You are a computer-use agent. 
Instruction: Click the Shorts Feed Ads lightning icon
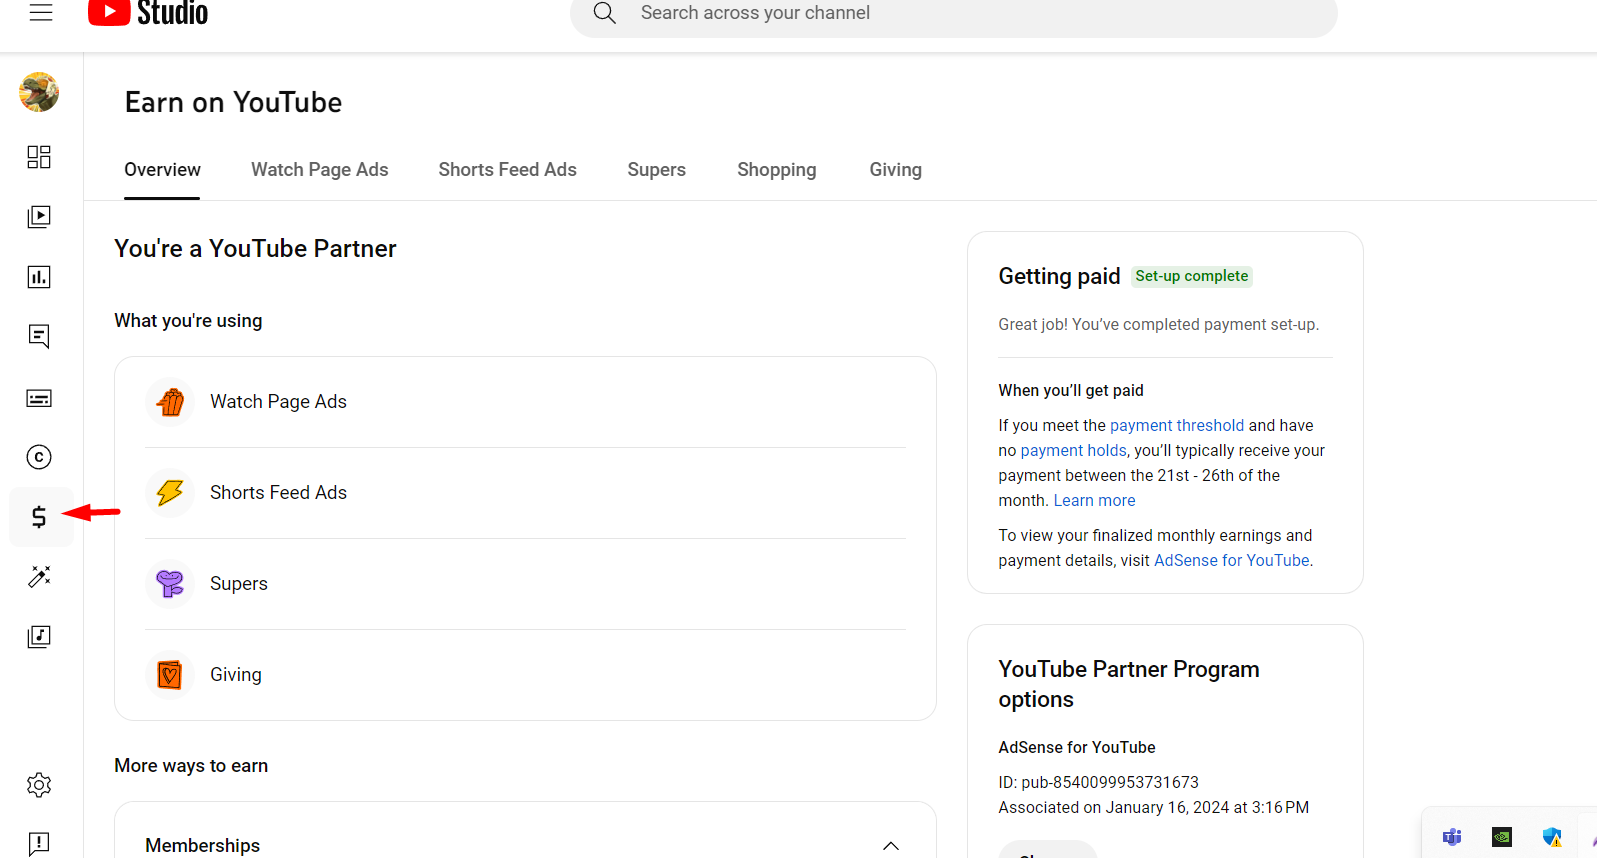170,493
